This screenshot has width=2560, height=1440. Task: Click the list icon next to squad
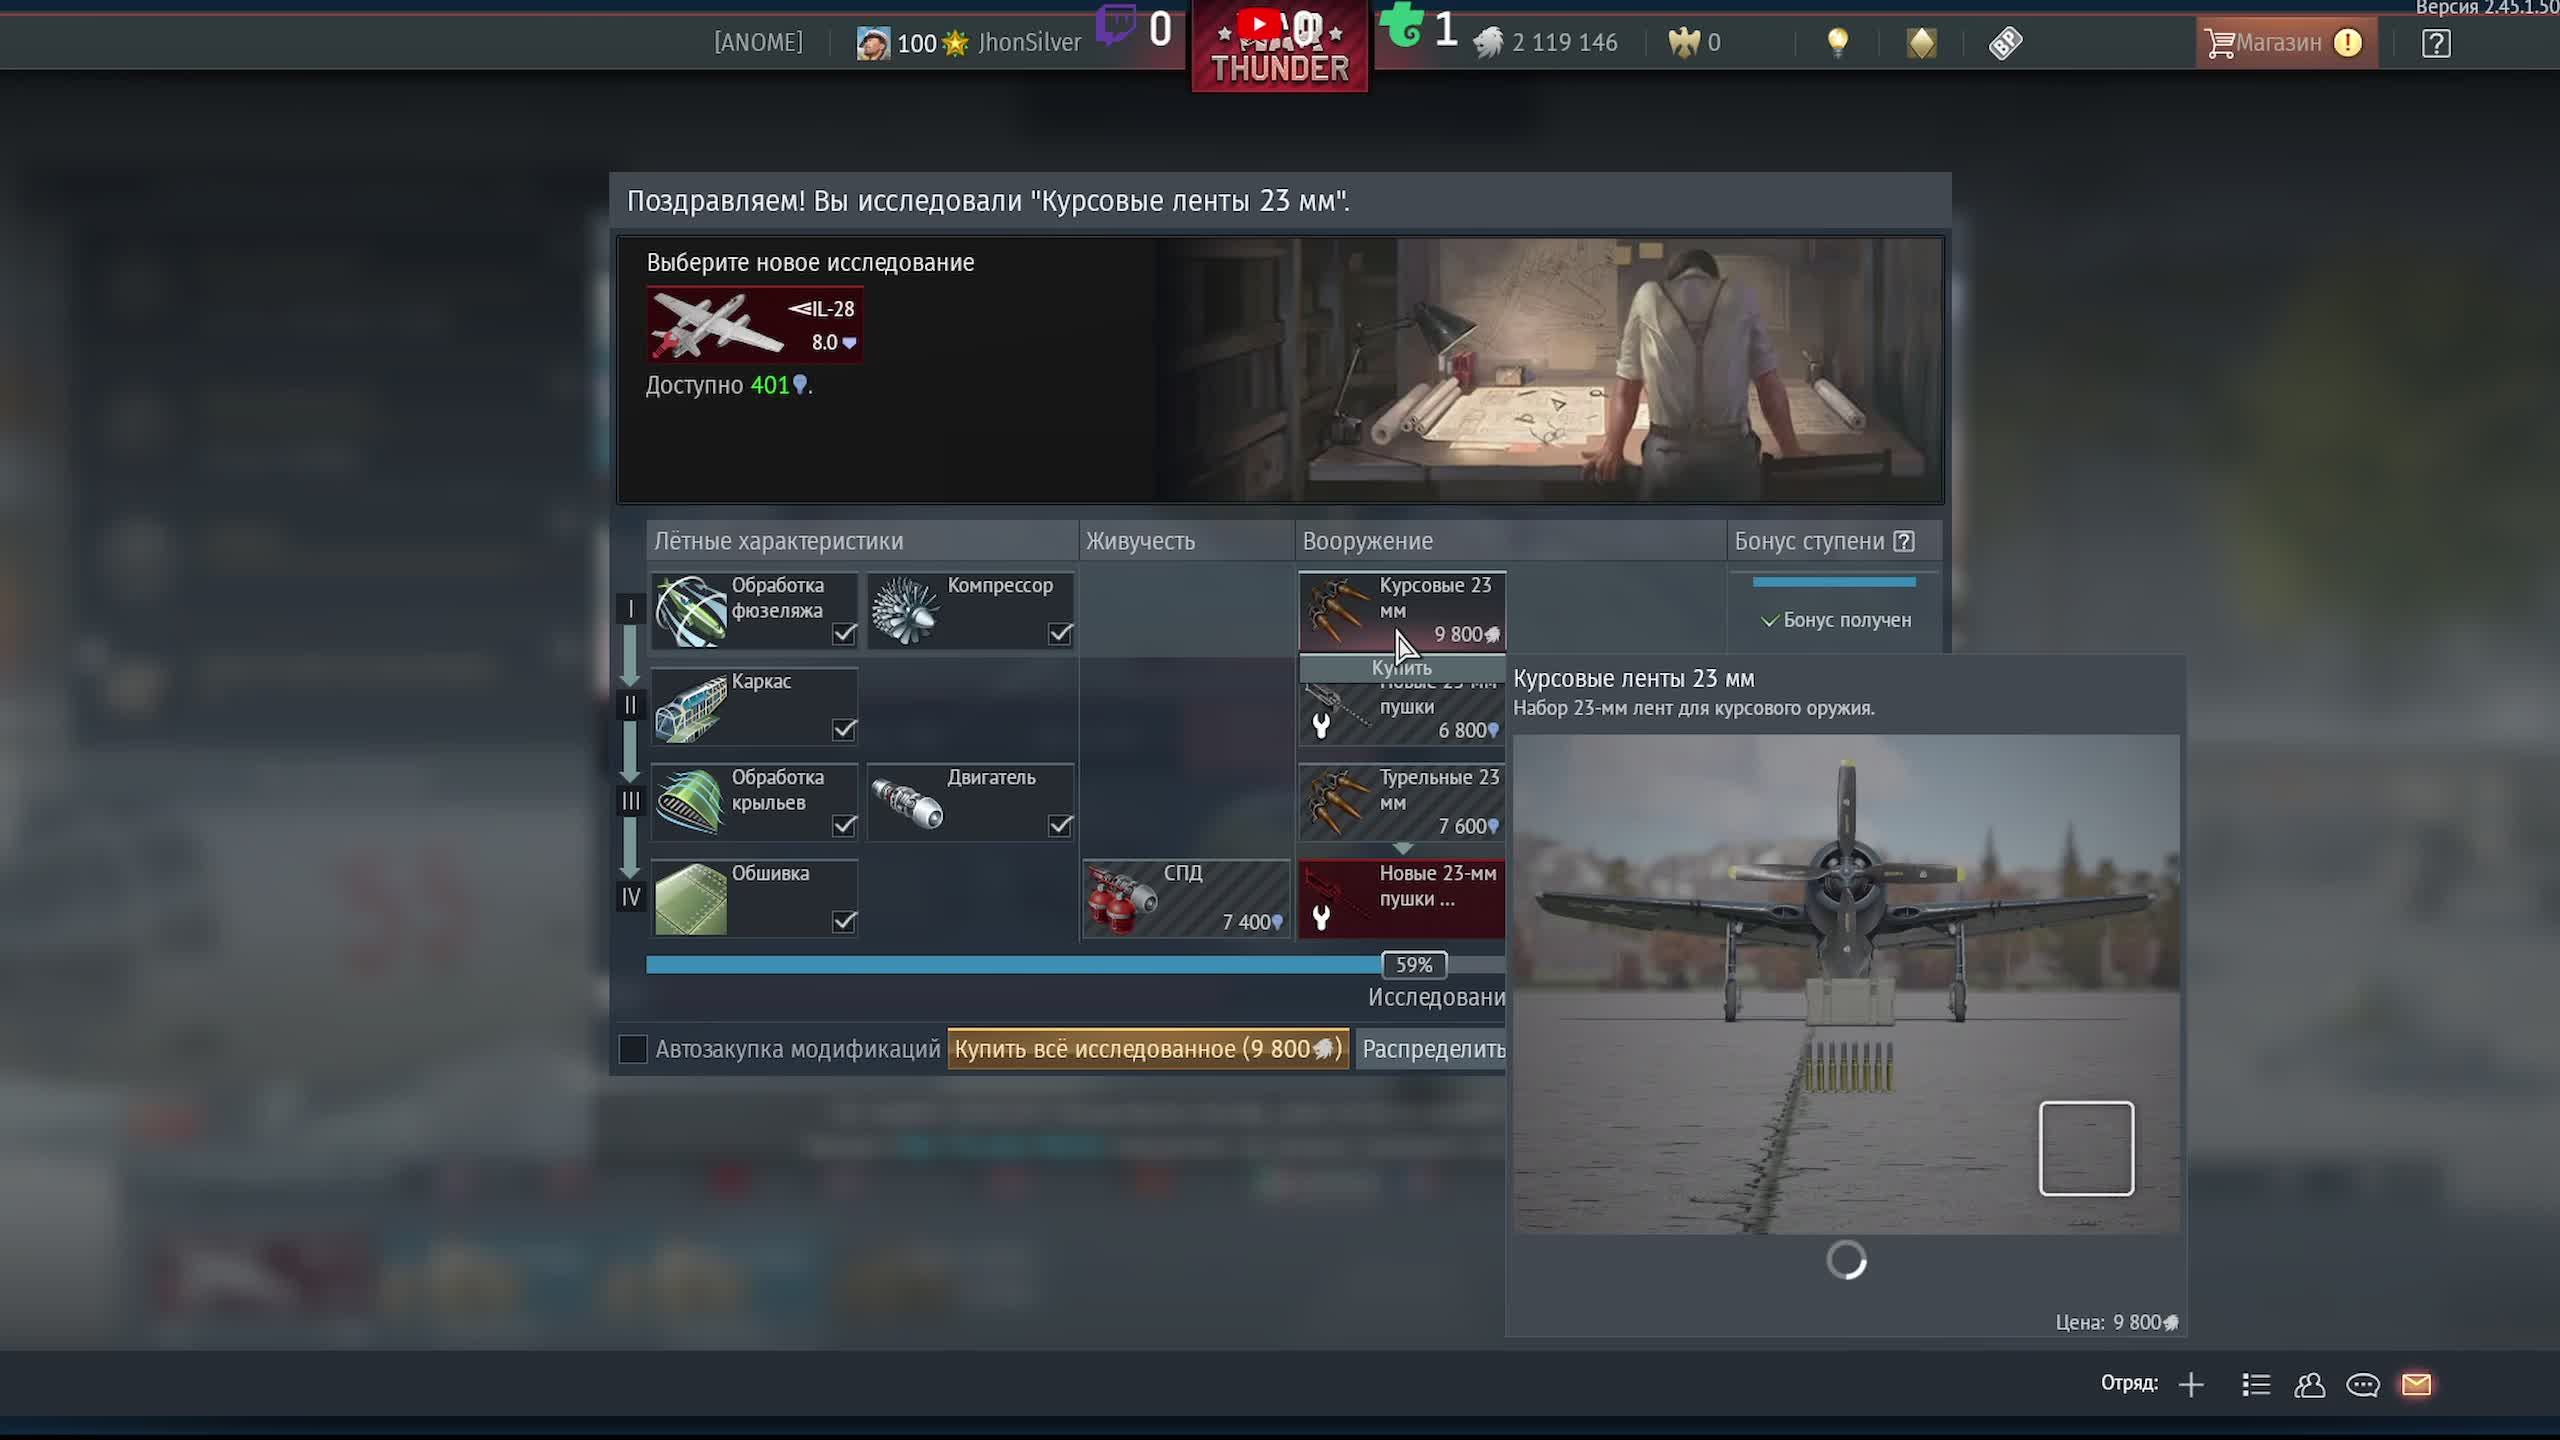pyautogui.click(x=2255, y=1384)
